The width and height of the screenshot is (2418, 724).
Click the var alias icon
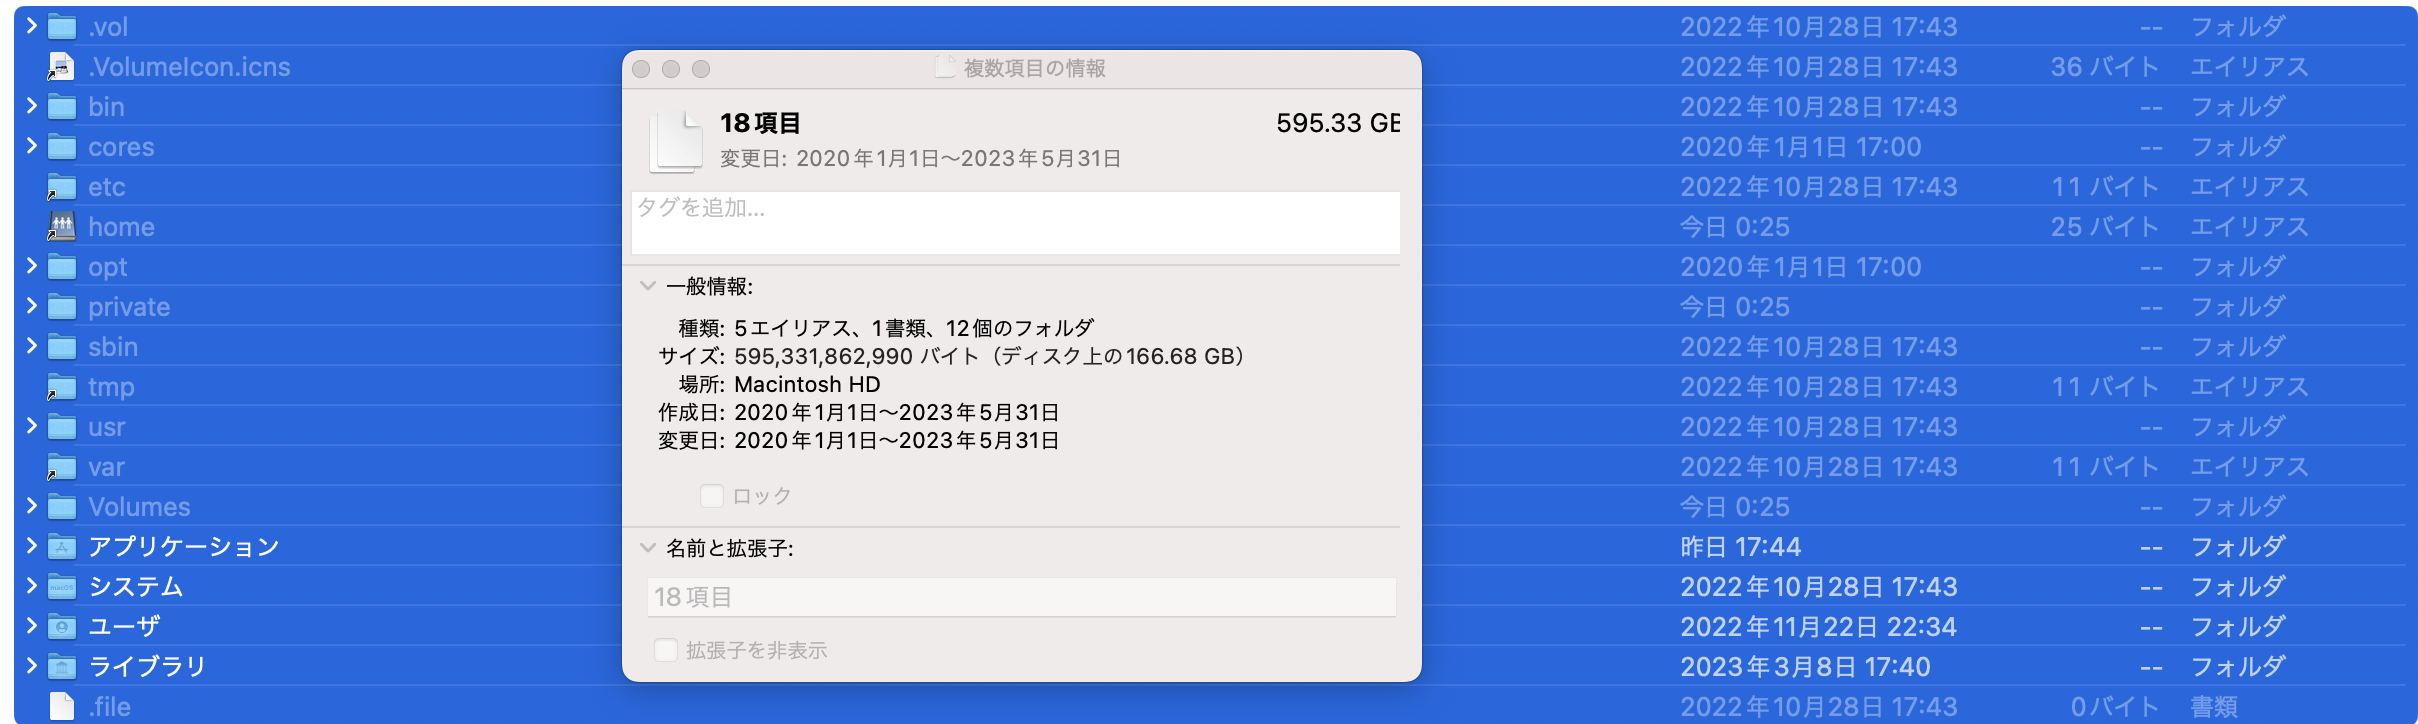point(60,466)
